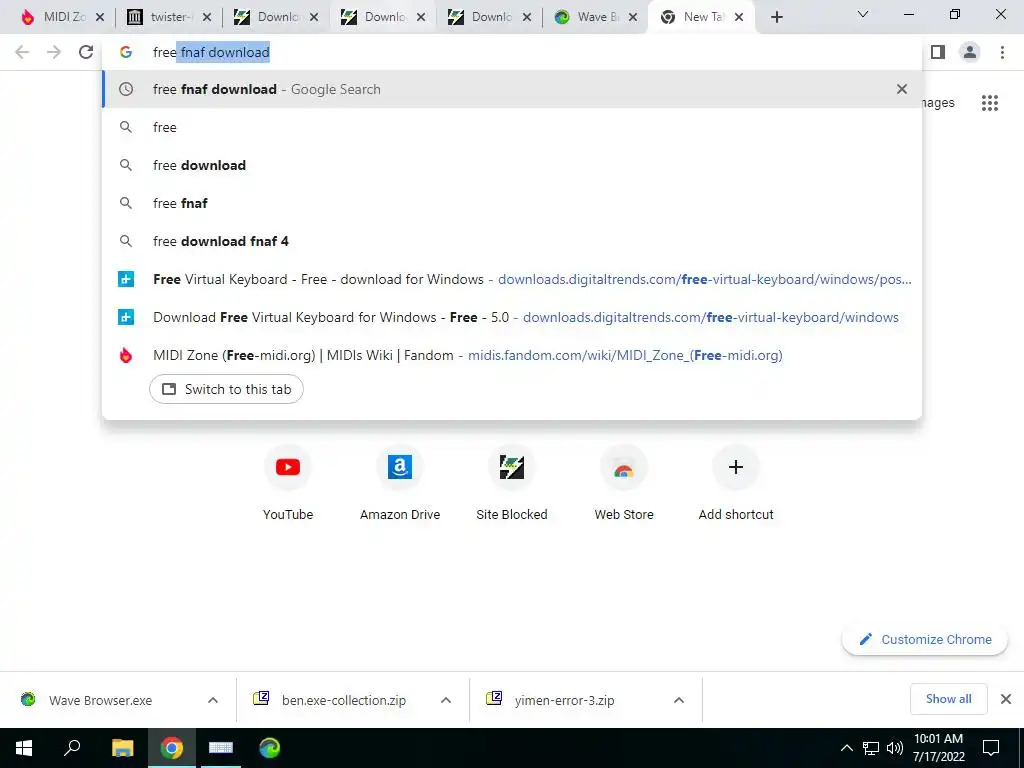This screenshot has height=768, width=1024.
Task: Select the 'free download' suggestion
Action: pos(512,165)
